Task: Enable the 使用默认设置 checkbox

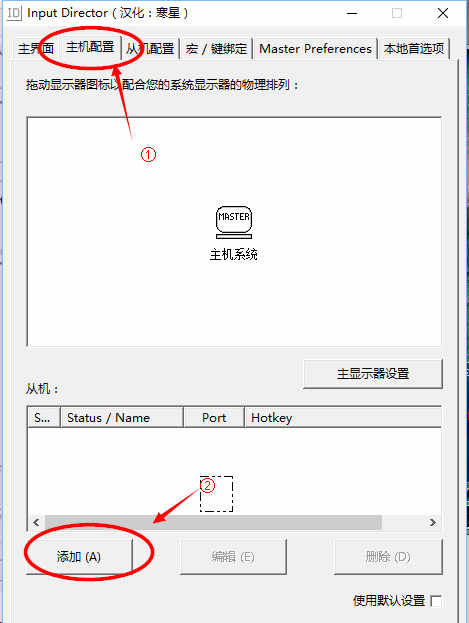Action: [436, 600]
